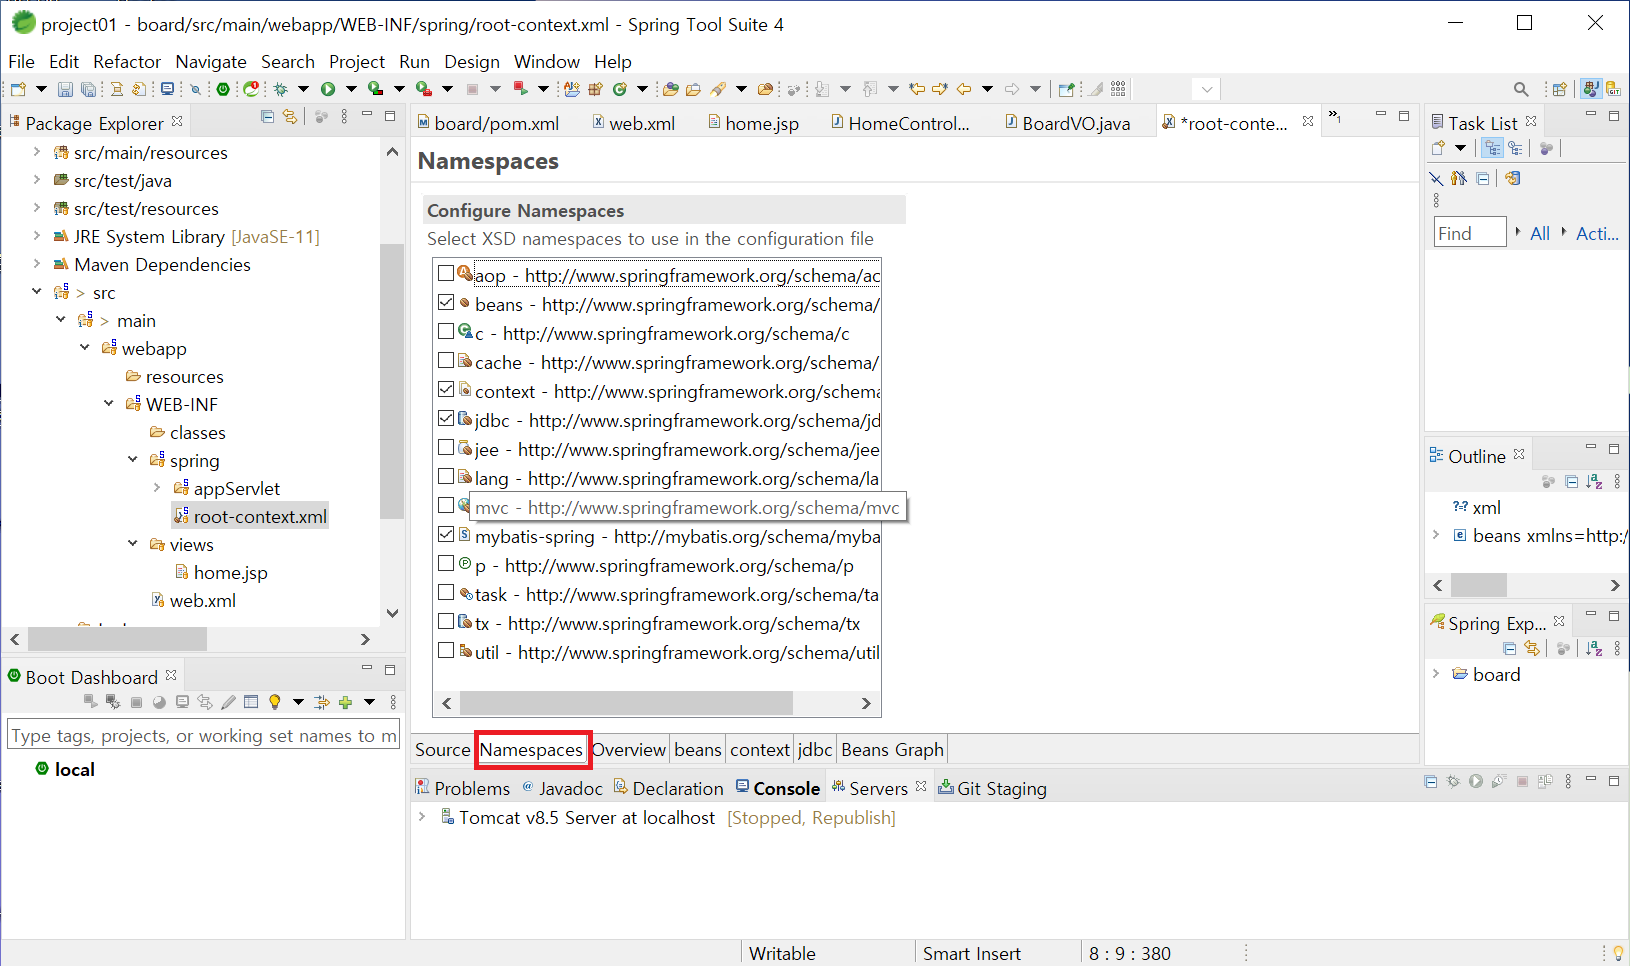Enable the aop namespace checkbox
The image size is (1630, 966).
(x=446, y=273)
